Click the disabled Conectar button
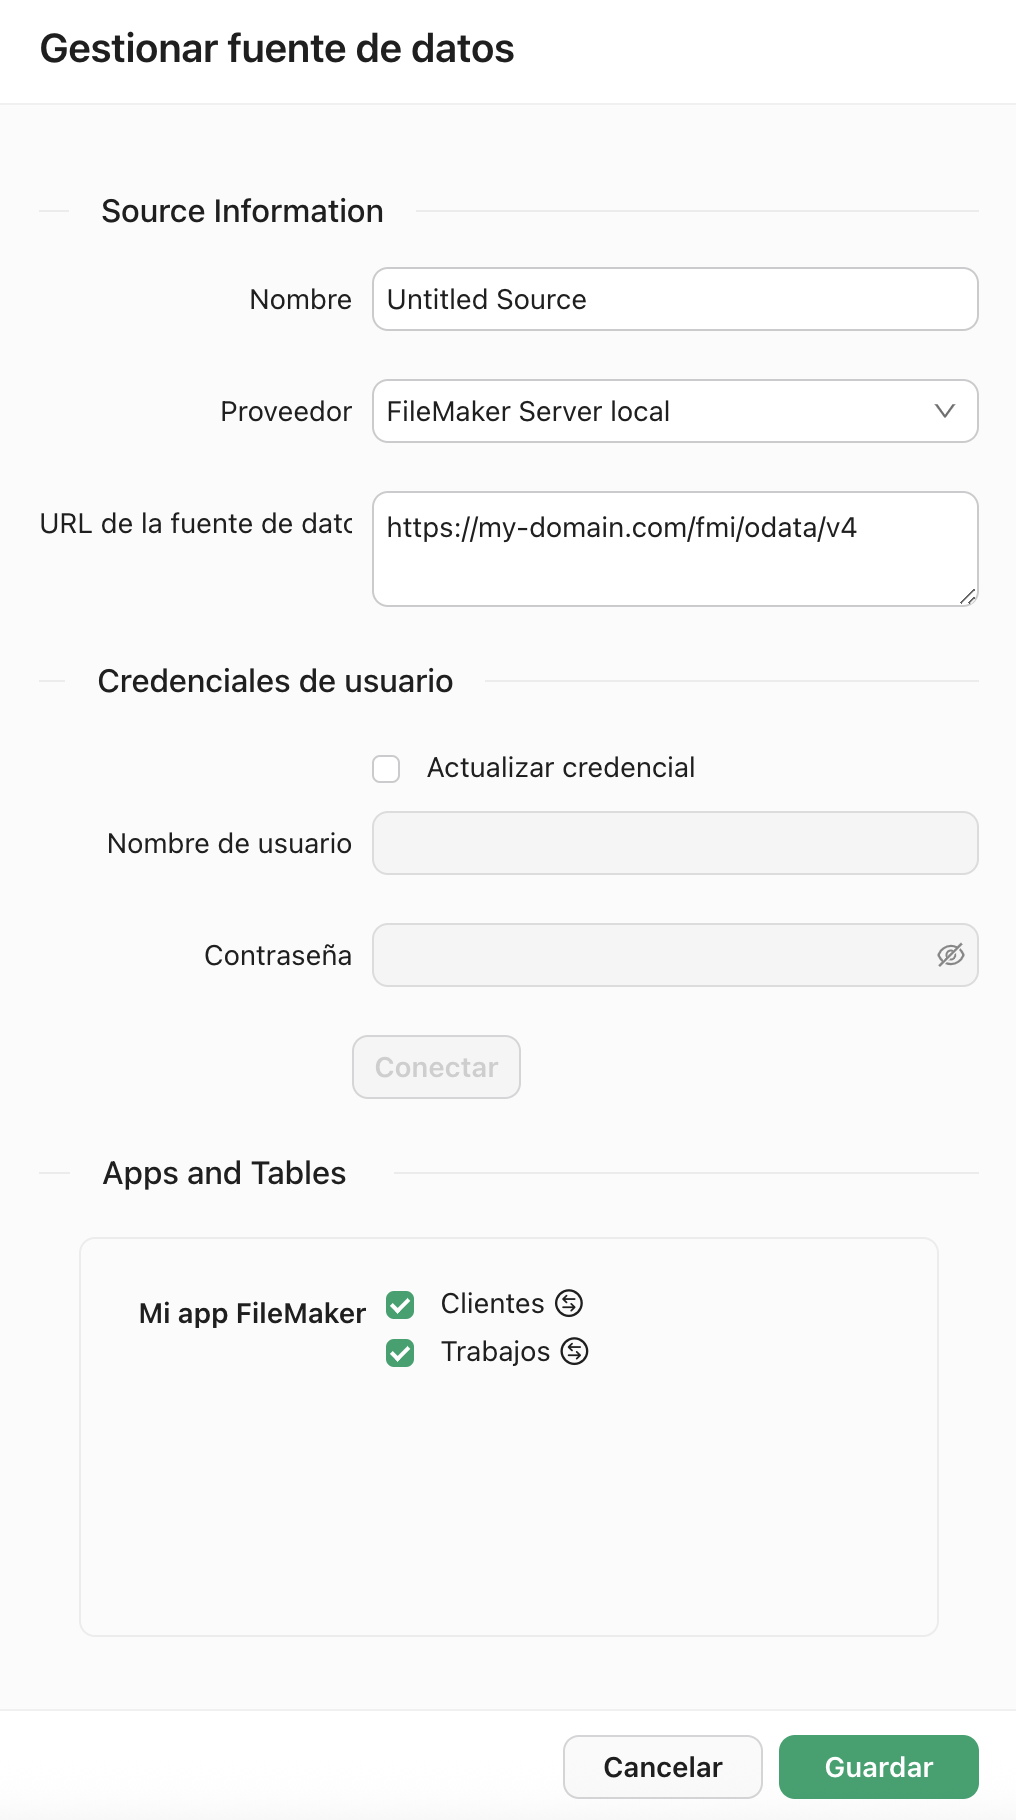This screenshot has height=1820, width=1016. (436, 1067)
